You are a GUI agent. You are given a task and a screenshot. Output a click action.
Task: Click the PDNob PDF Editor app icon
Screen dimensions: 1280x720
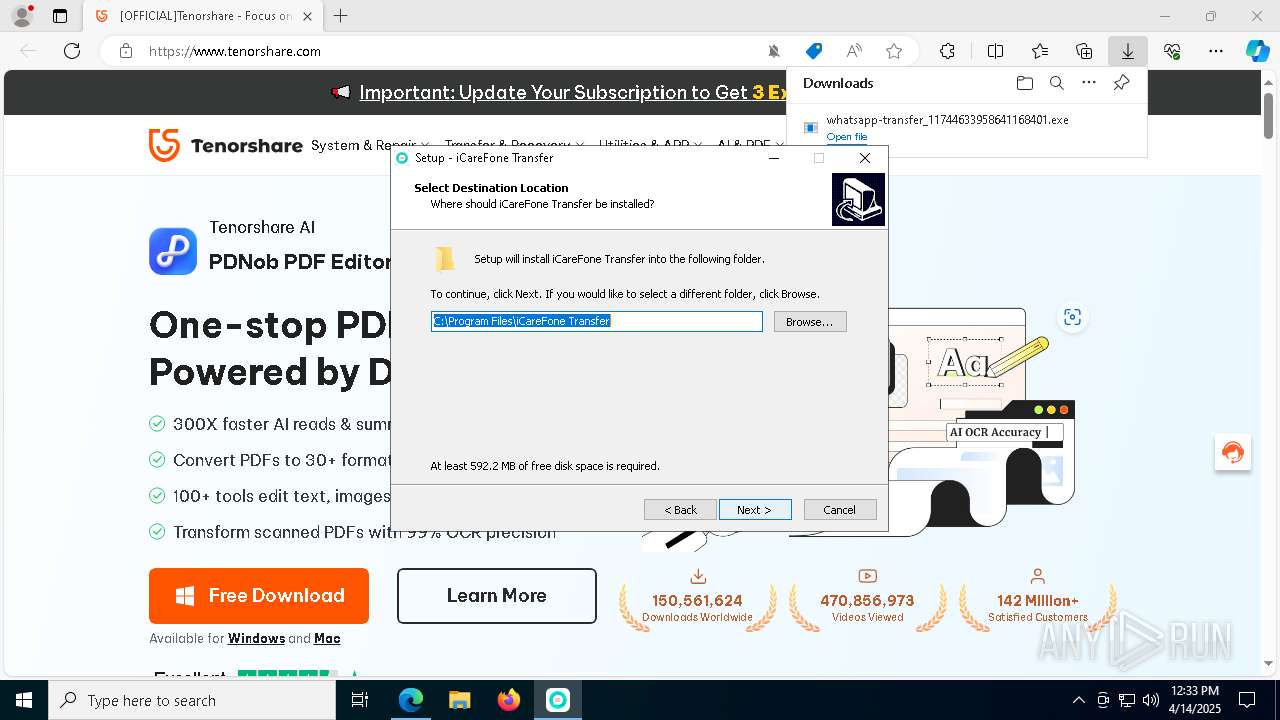173,251
